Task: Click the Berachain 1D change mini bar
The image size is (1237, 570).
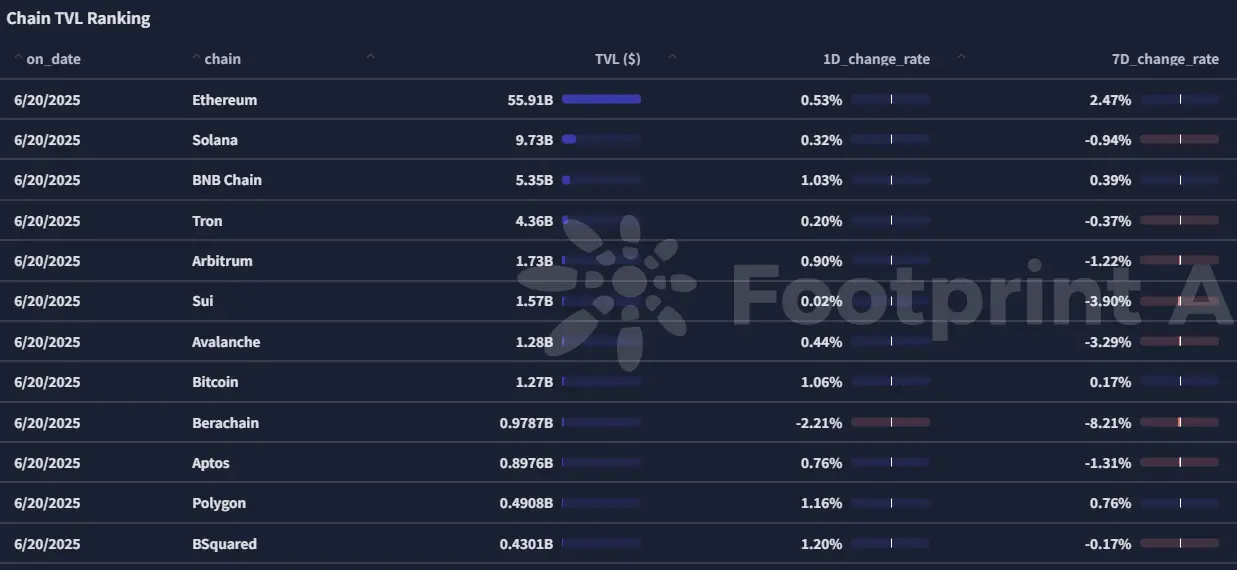Action: pyautogui.click(x=890, y=422)
